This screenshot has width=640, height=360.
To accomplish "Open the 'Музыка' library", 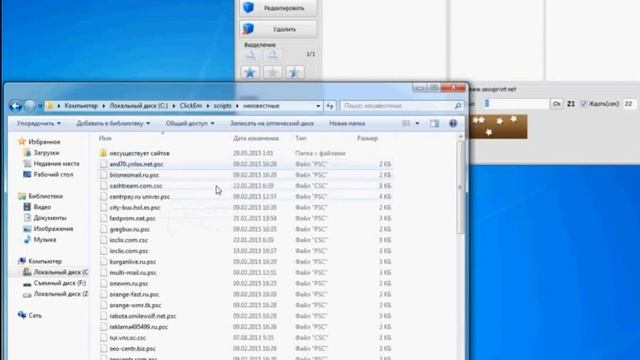I will (x=44, y=240).
